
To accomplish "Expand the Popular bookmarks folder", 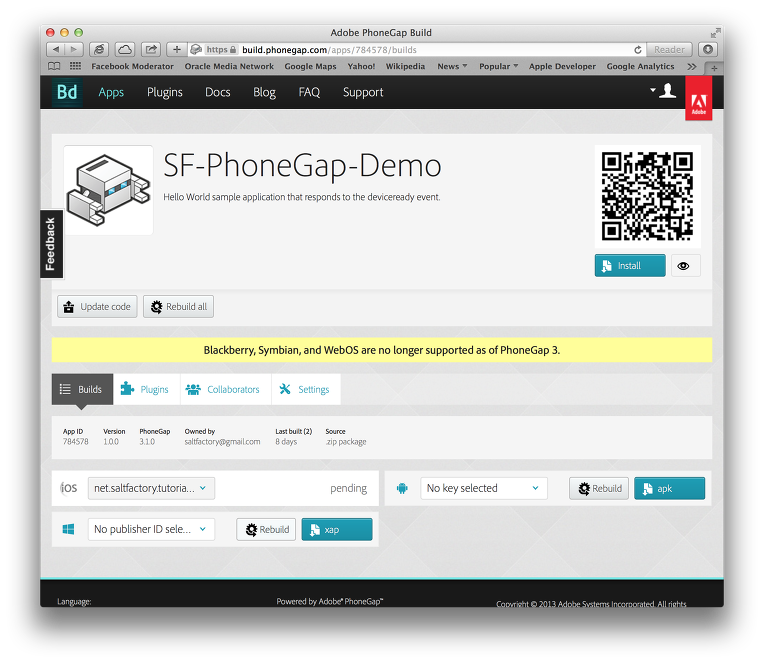I will click(498, 66).
